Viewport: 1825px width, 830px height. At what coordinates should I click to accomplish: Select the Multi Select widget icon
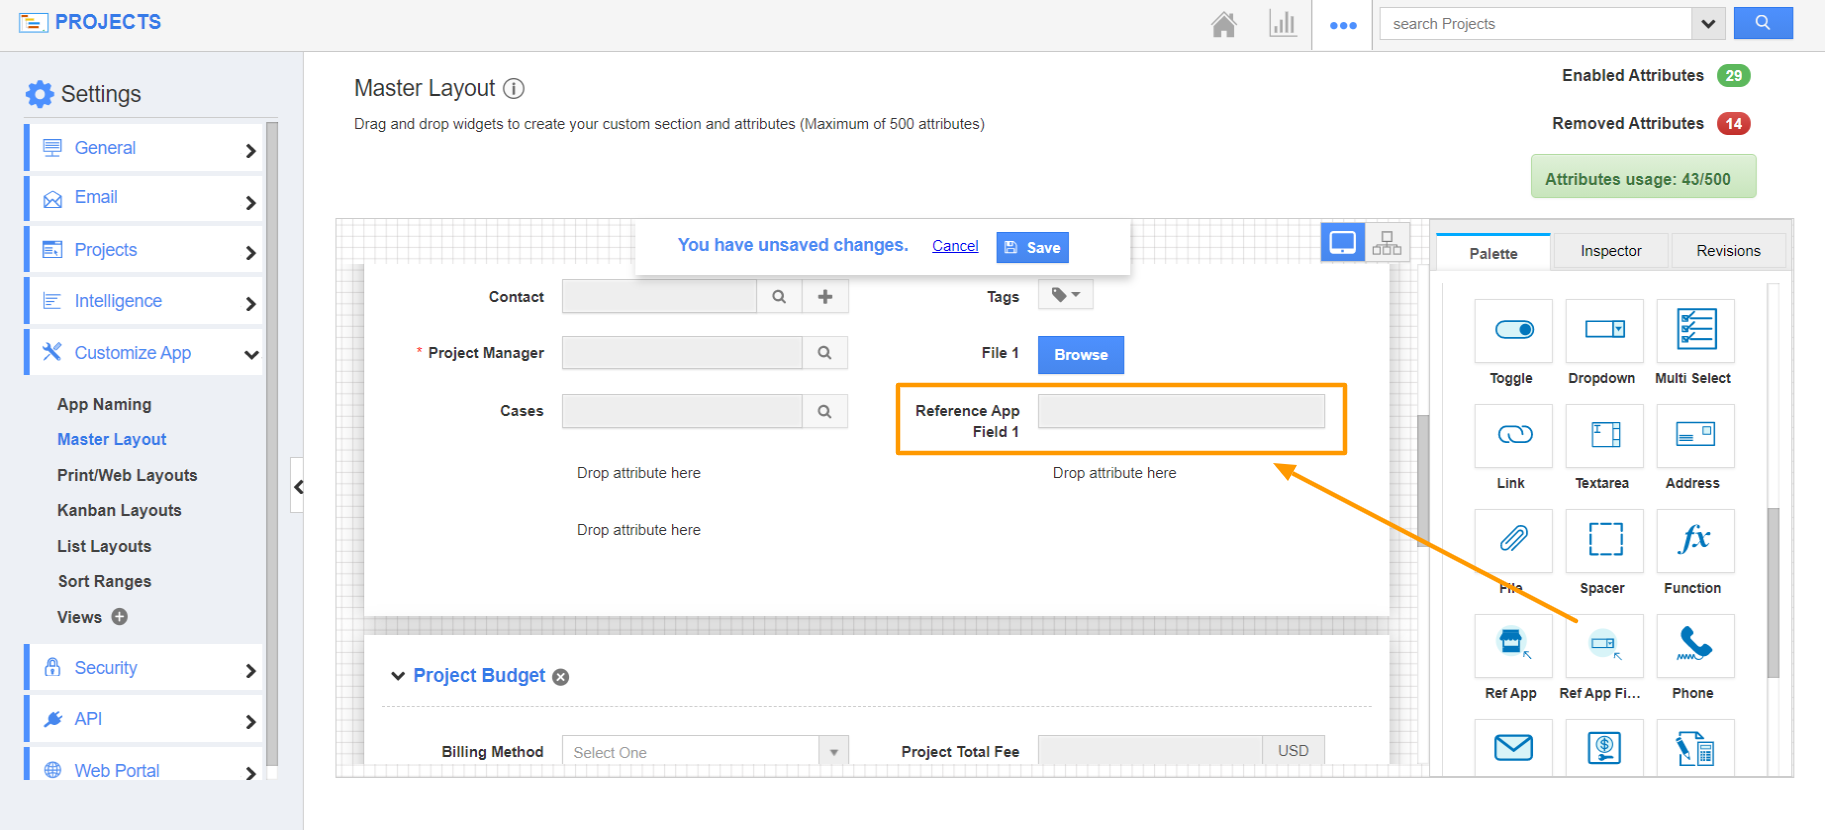[x=1695, y=331]
